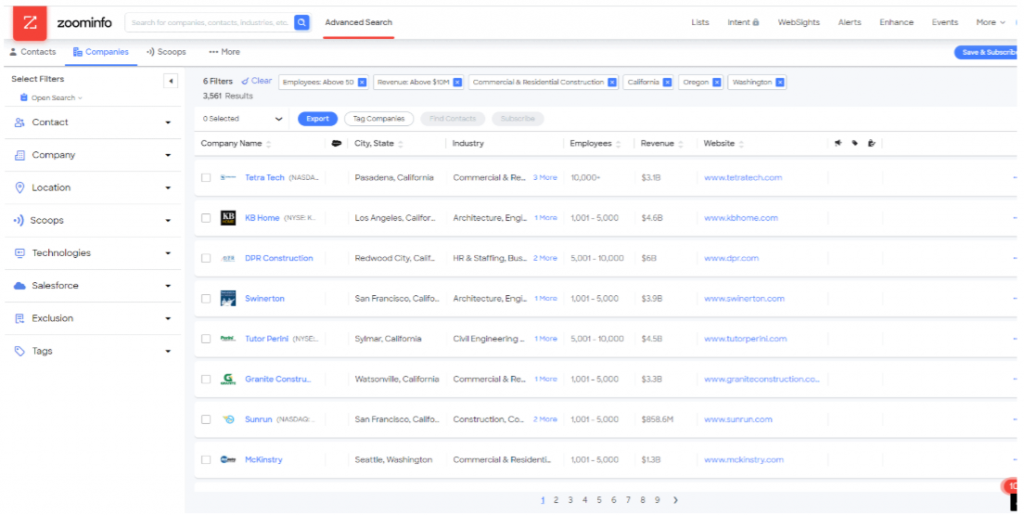Switch to the Scoops tab
Image resolution: width=1024 pixels, height=515 pixels.
[x=166, y=52]
